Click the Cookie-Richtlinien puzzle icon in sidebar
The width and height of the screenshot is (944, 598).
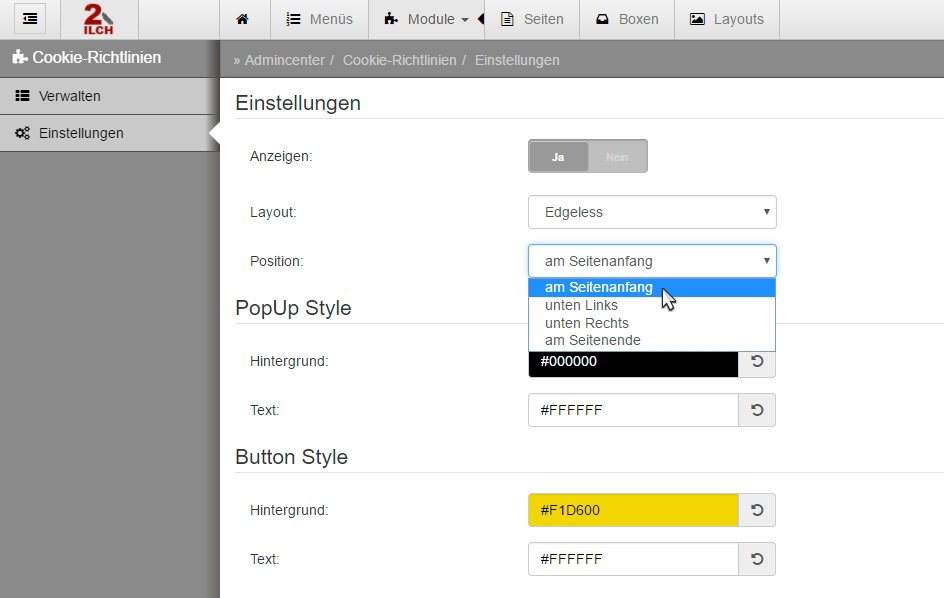20,57
